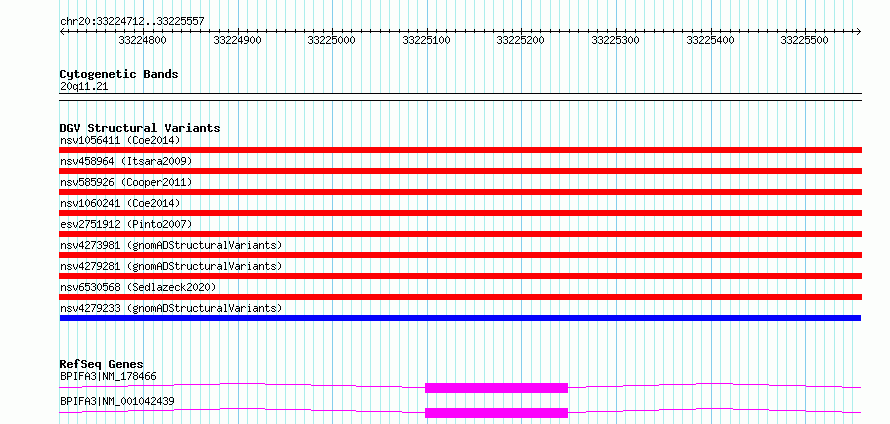Viewport: 890px width, 424px height.
Task: Click ruler tick label 33225400
Action: click(710, 40)
